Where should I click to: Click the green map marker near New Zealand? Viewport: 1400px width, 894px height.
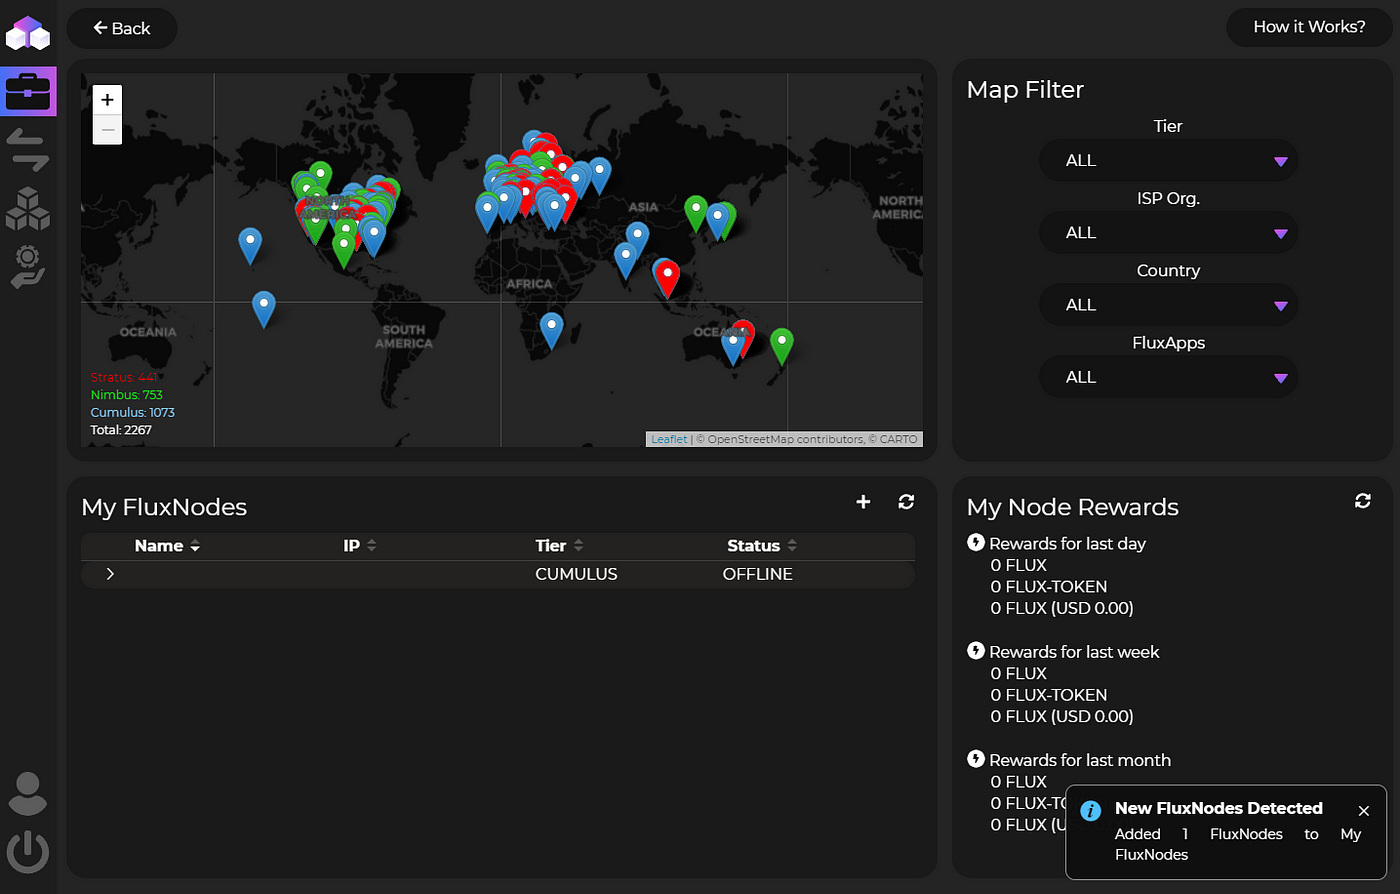coord(782,345)
